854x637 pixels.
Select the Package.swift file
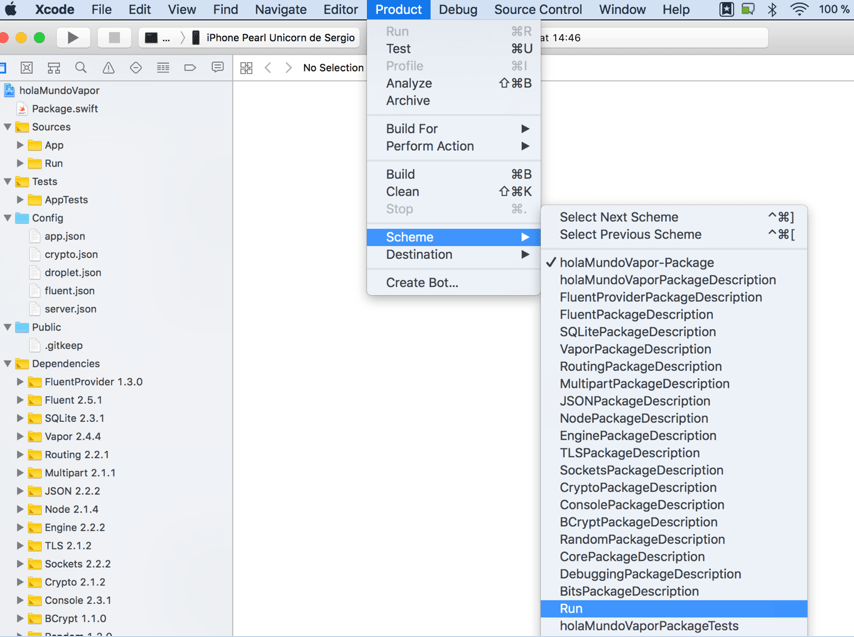click(65, 109)
